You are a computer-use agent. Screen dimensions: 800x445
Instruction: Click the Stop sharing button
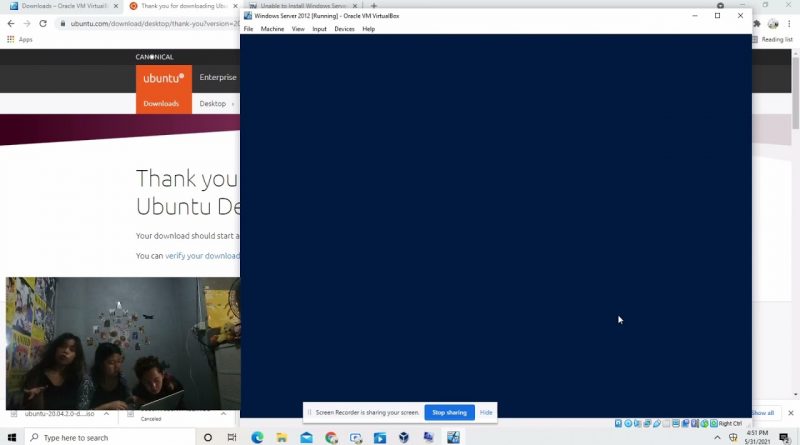449,412
